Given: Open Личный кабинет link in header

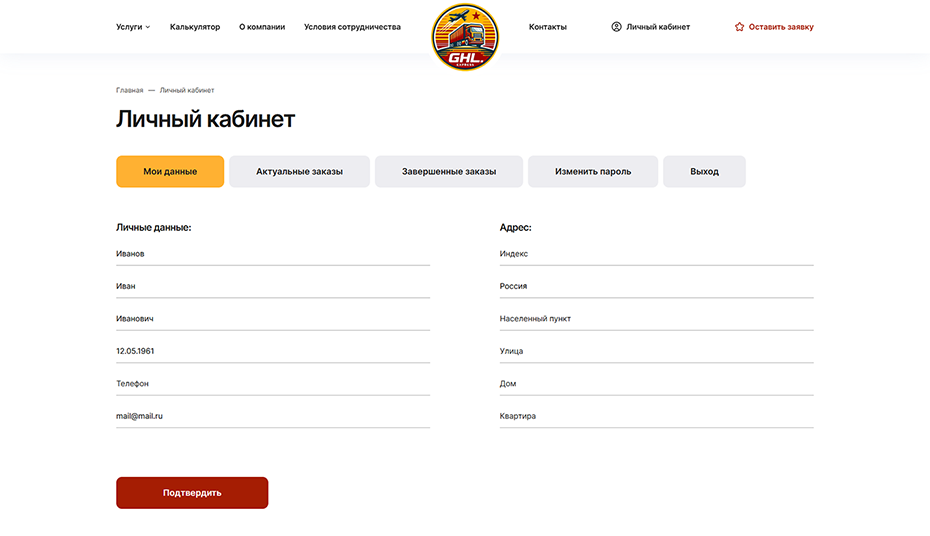Looking at the screenshot, I should pyautogui.click(x=658, y=27).
